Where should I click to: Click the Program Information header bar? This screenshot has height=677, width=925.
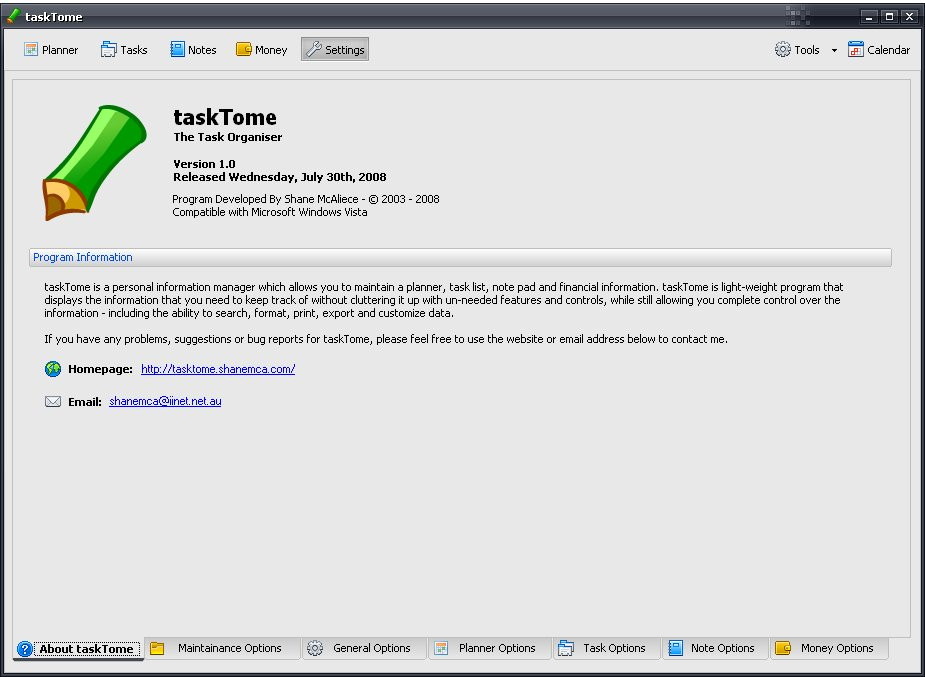tap(460, 257)
